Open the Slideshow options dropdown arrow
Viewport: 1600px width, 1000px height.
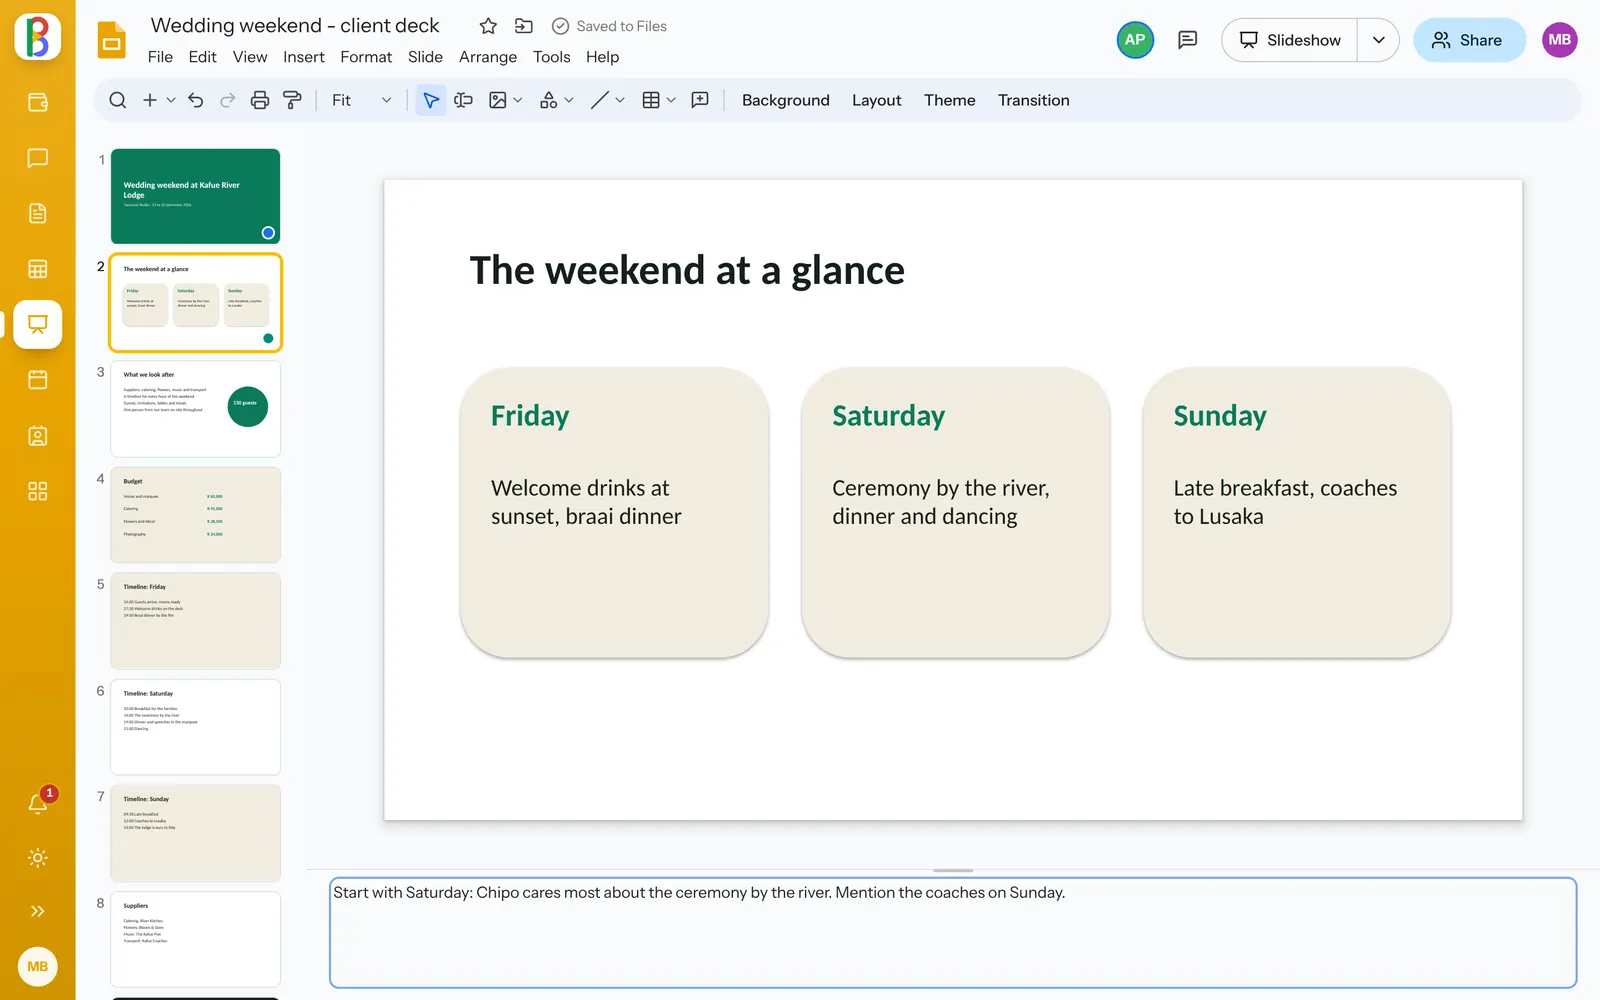1378,40
